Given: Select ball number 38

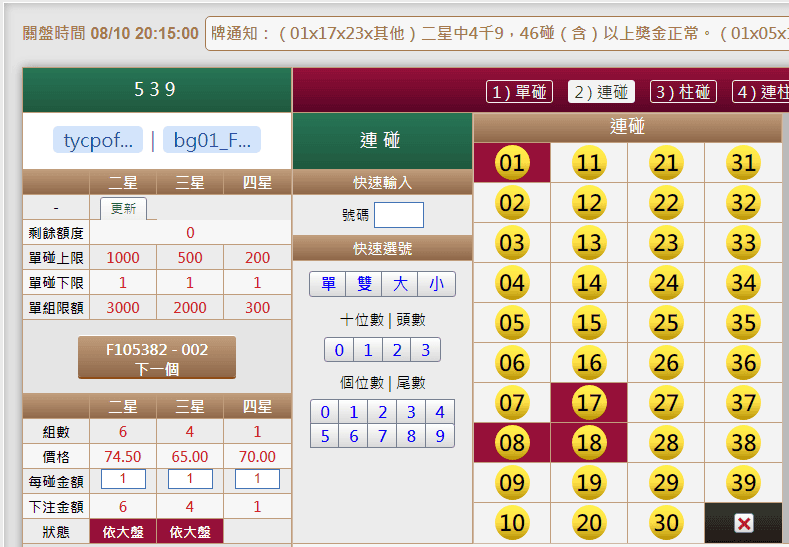Looking at the screenshot, I should [744, 443].
